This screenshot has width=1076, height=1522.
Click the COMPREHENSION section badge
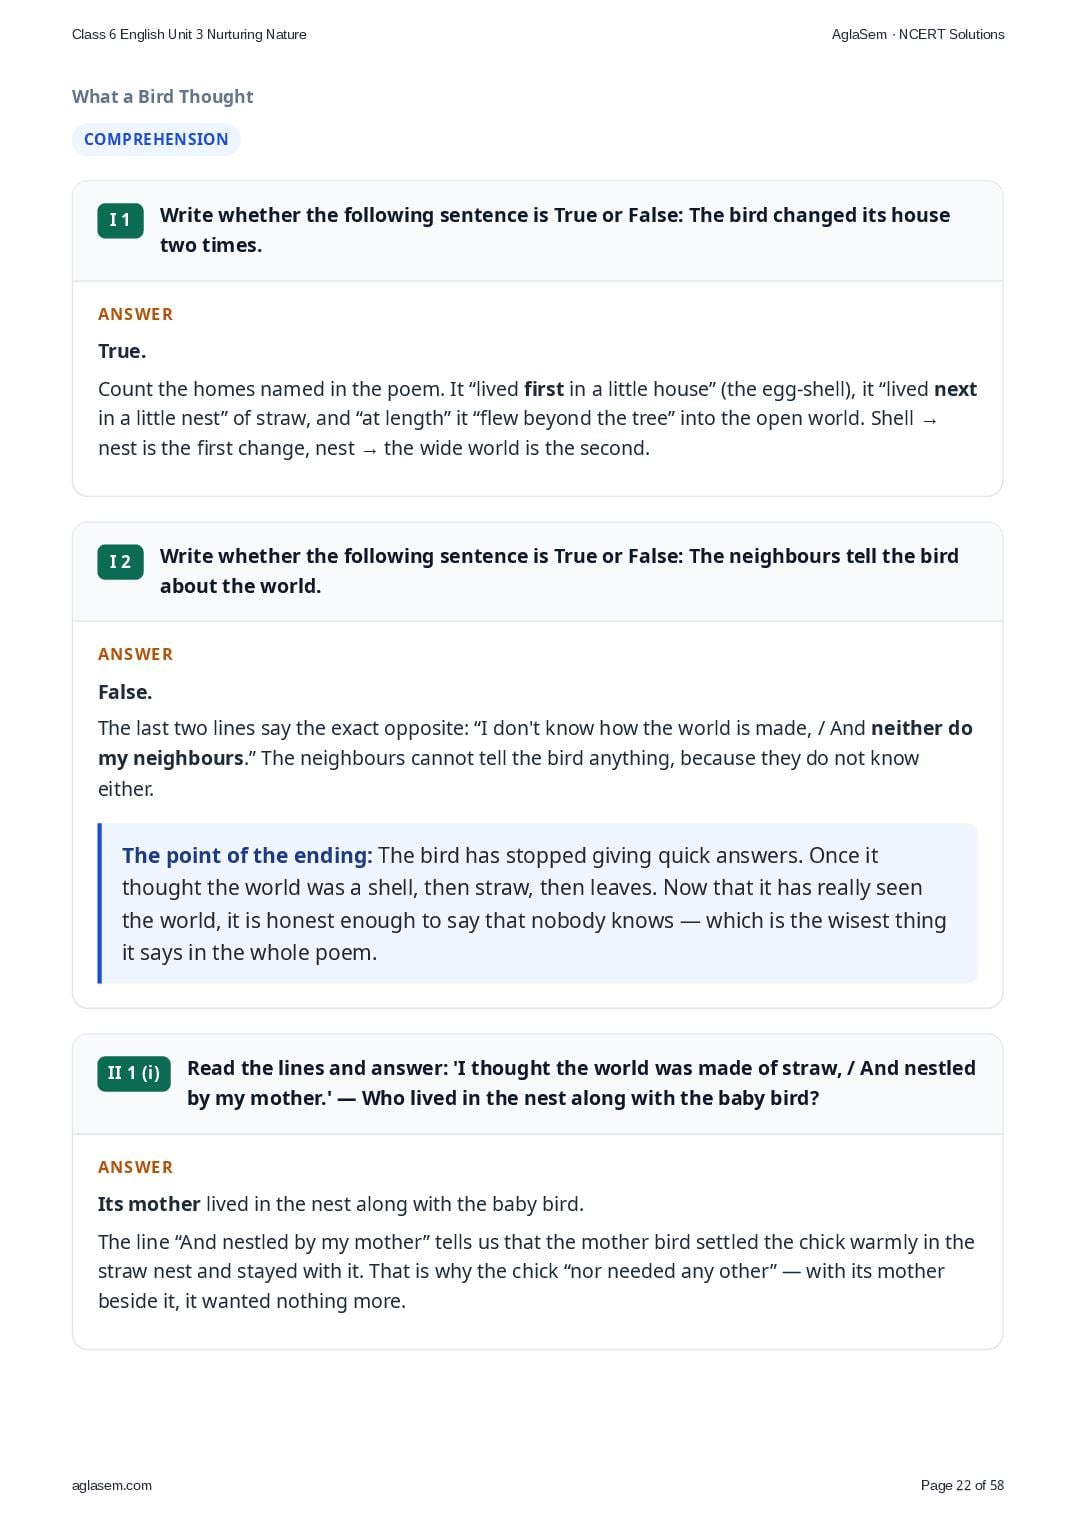[x=156, y=139]
